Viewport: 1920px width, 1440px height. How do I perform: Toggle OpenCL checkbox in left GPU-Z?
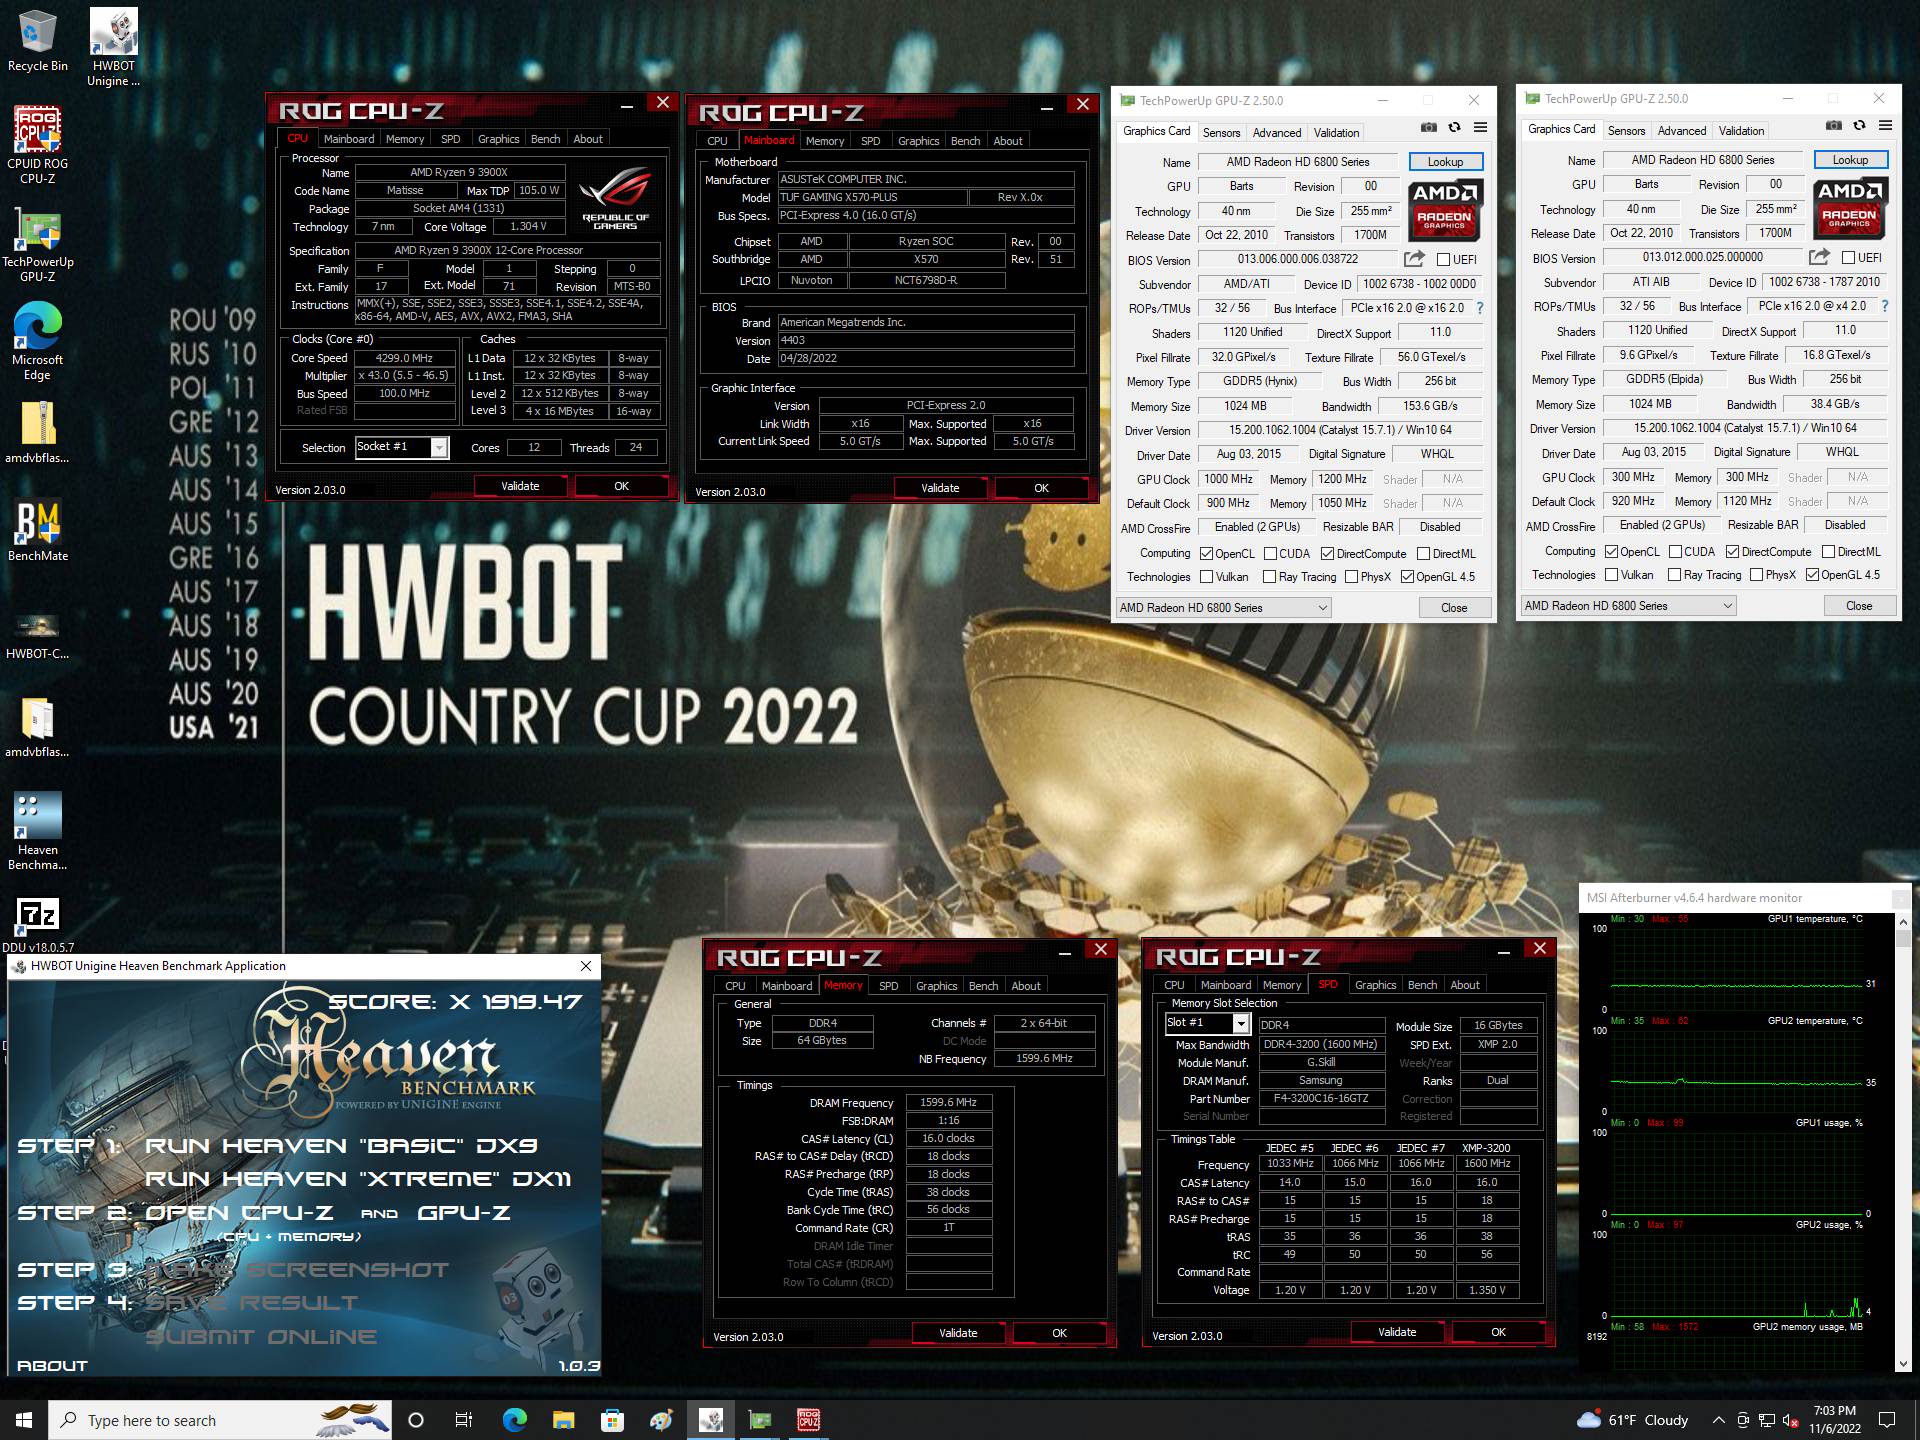[1206, 554]
